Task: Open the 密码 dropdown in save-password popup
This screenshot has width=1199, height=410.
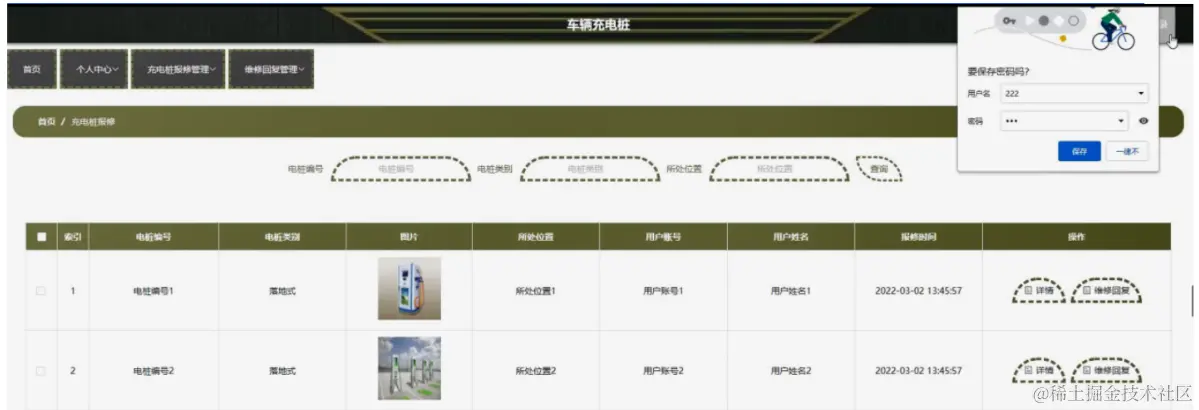Action: click(1064, 121)
